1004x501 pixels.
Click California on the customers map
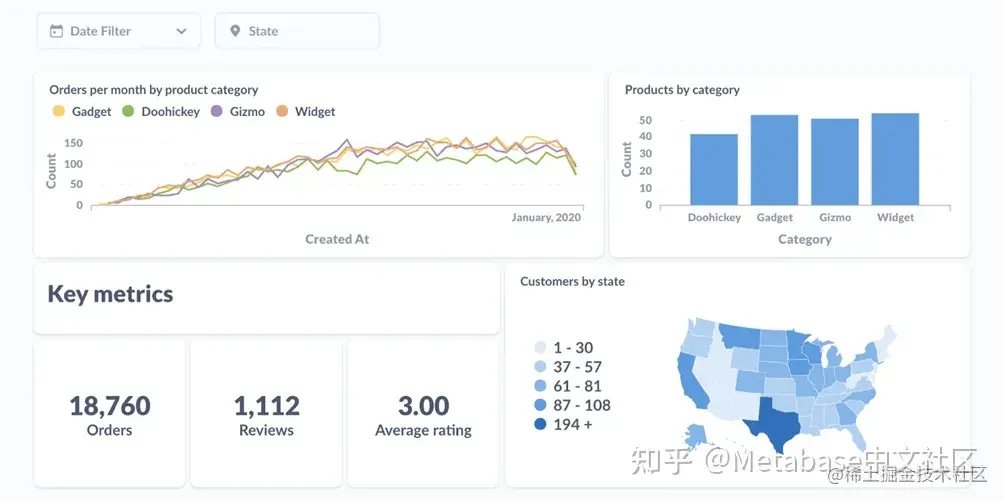coord(690,381)
